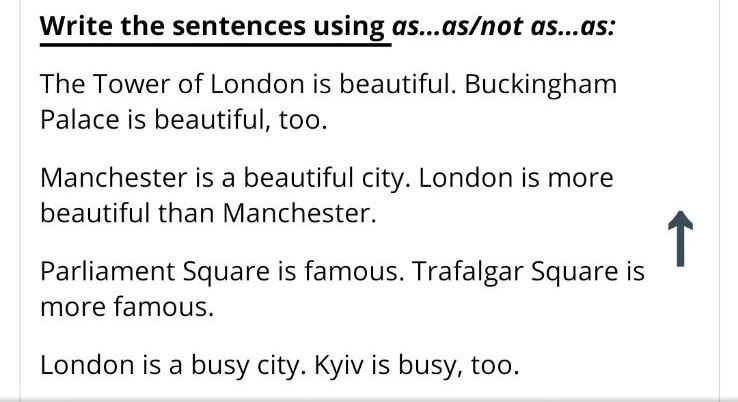738x402 pixels.
Task: Click the text 'beautiful than Manchester.'
Action: point(209,213)
